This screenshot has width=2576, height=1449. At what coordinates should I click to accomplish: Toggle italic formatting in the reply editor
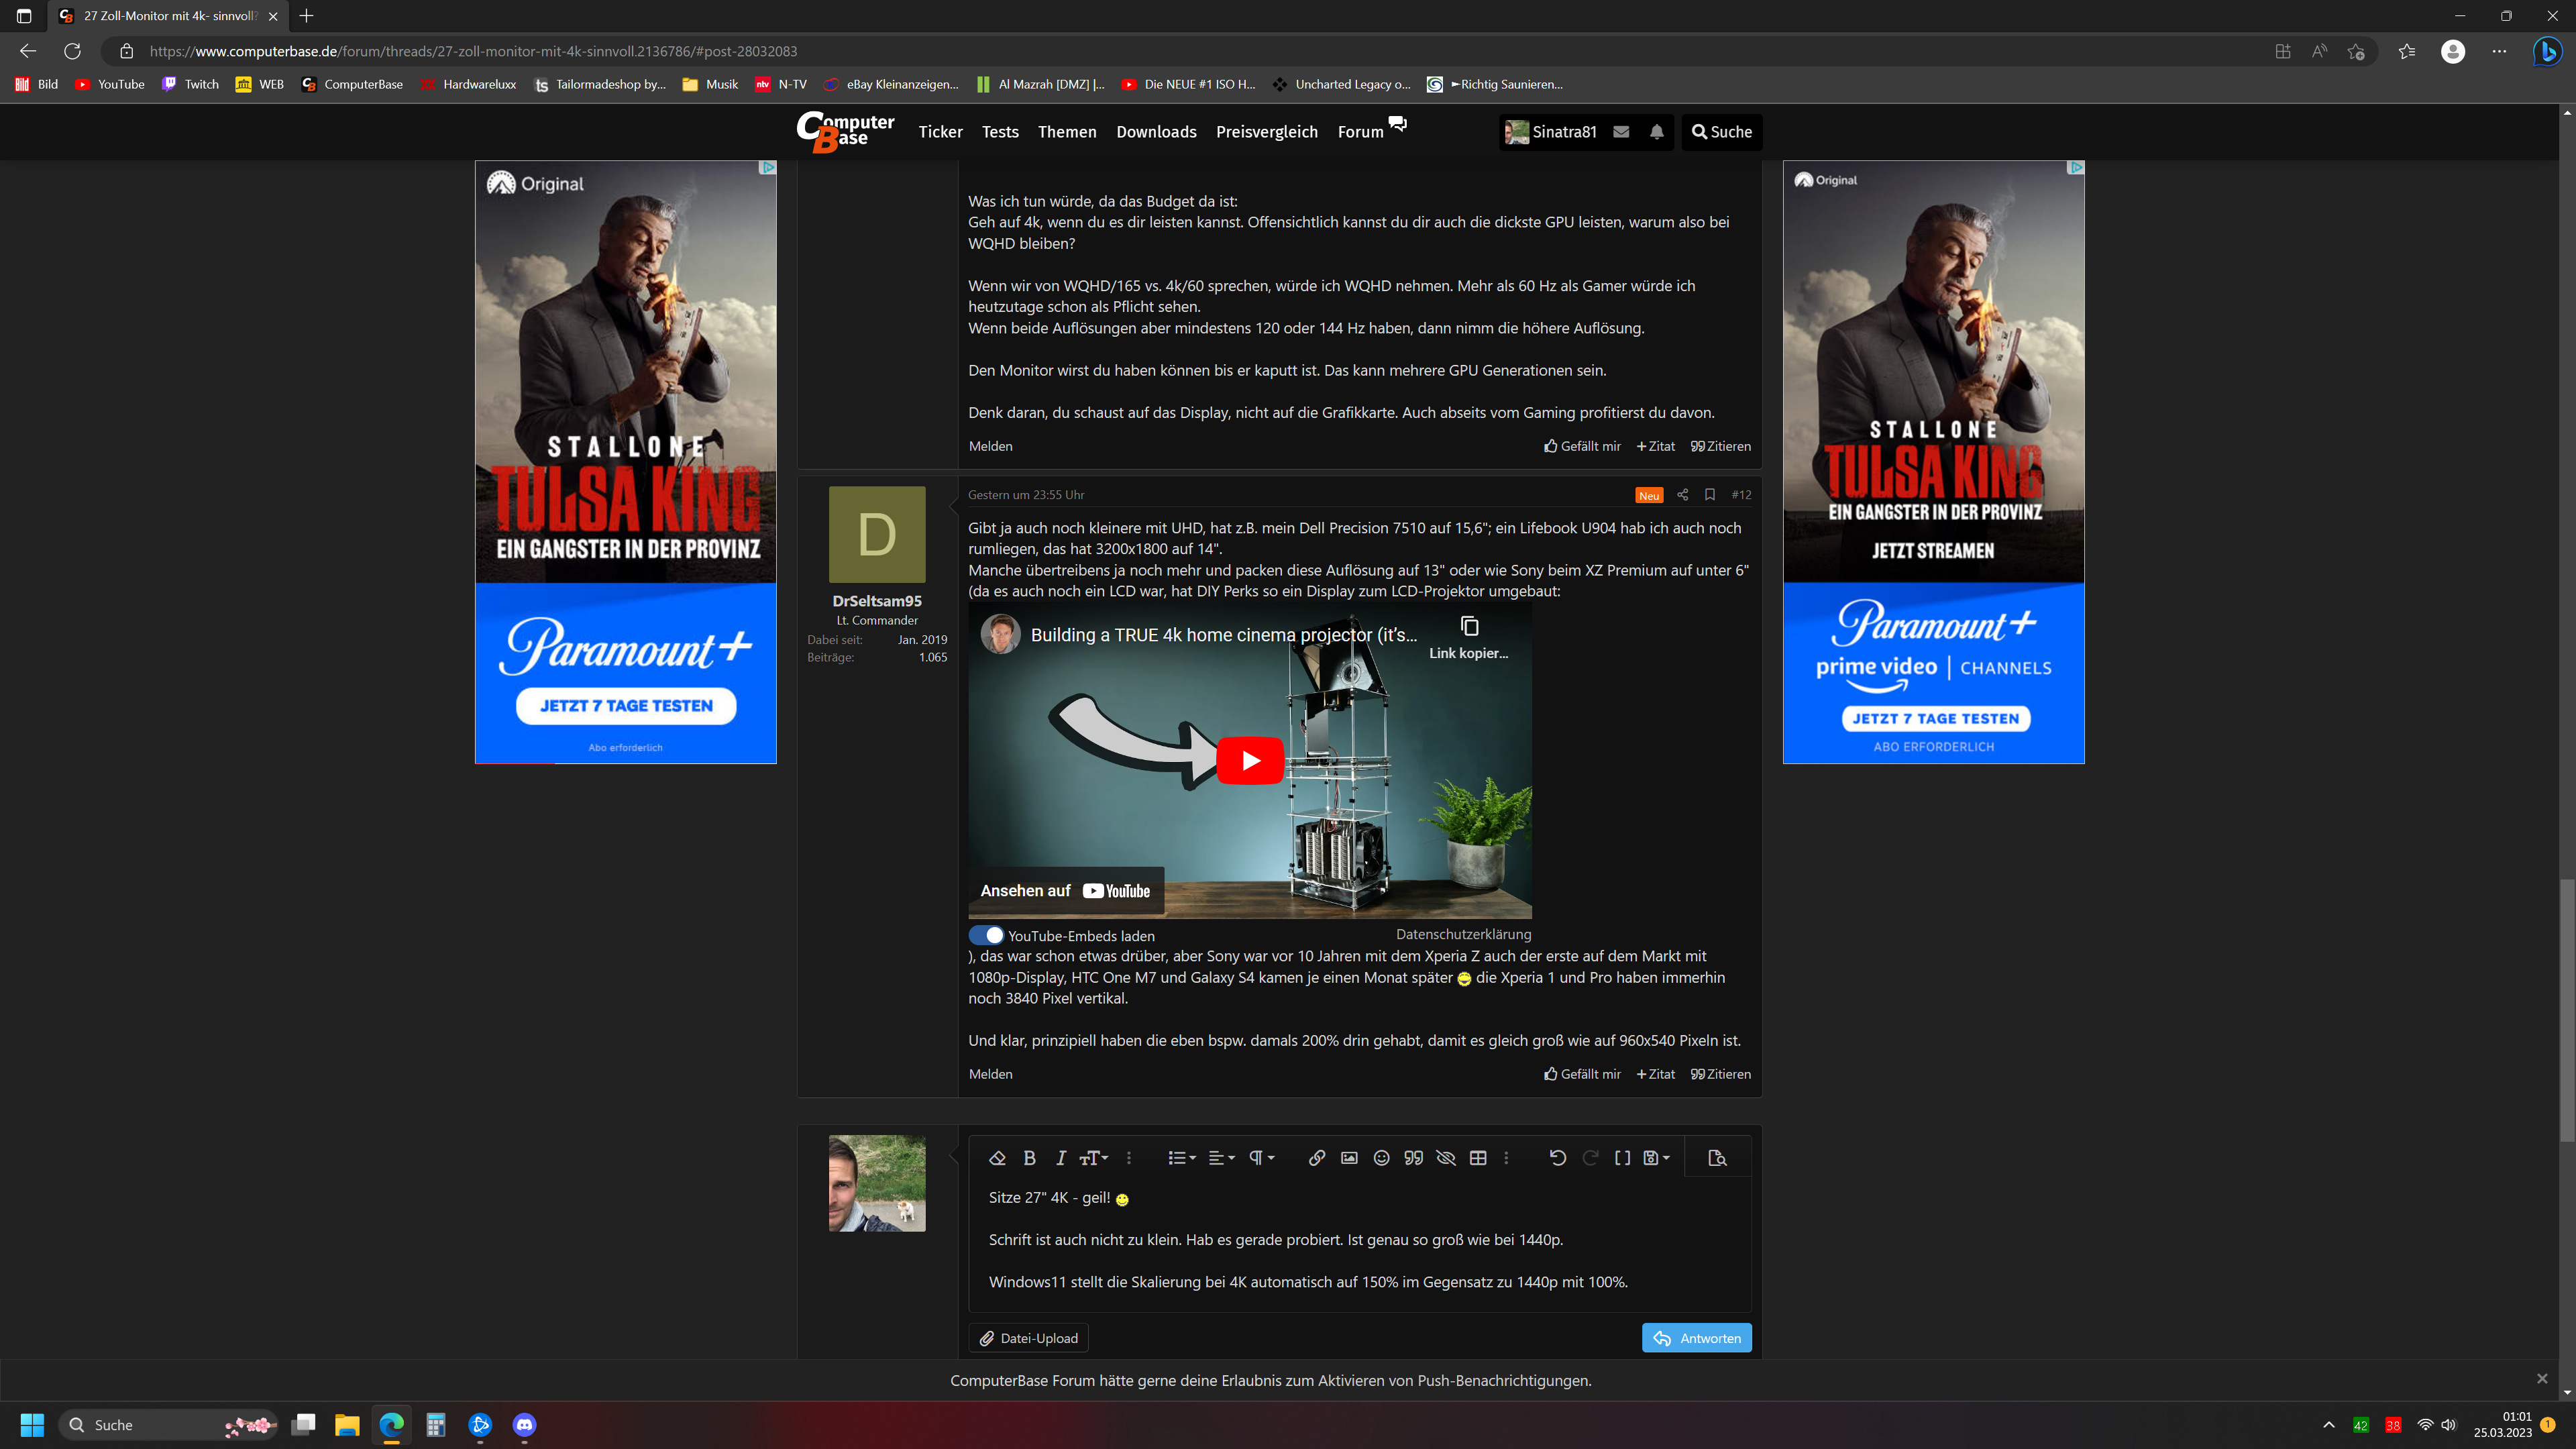[x=1060, y=1158]
